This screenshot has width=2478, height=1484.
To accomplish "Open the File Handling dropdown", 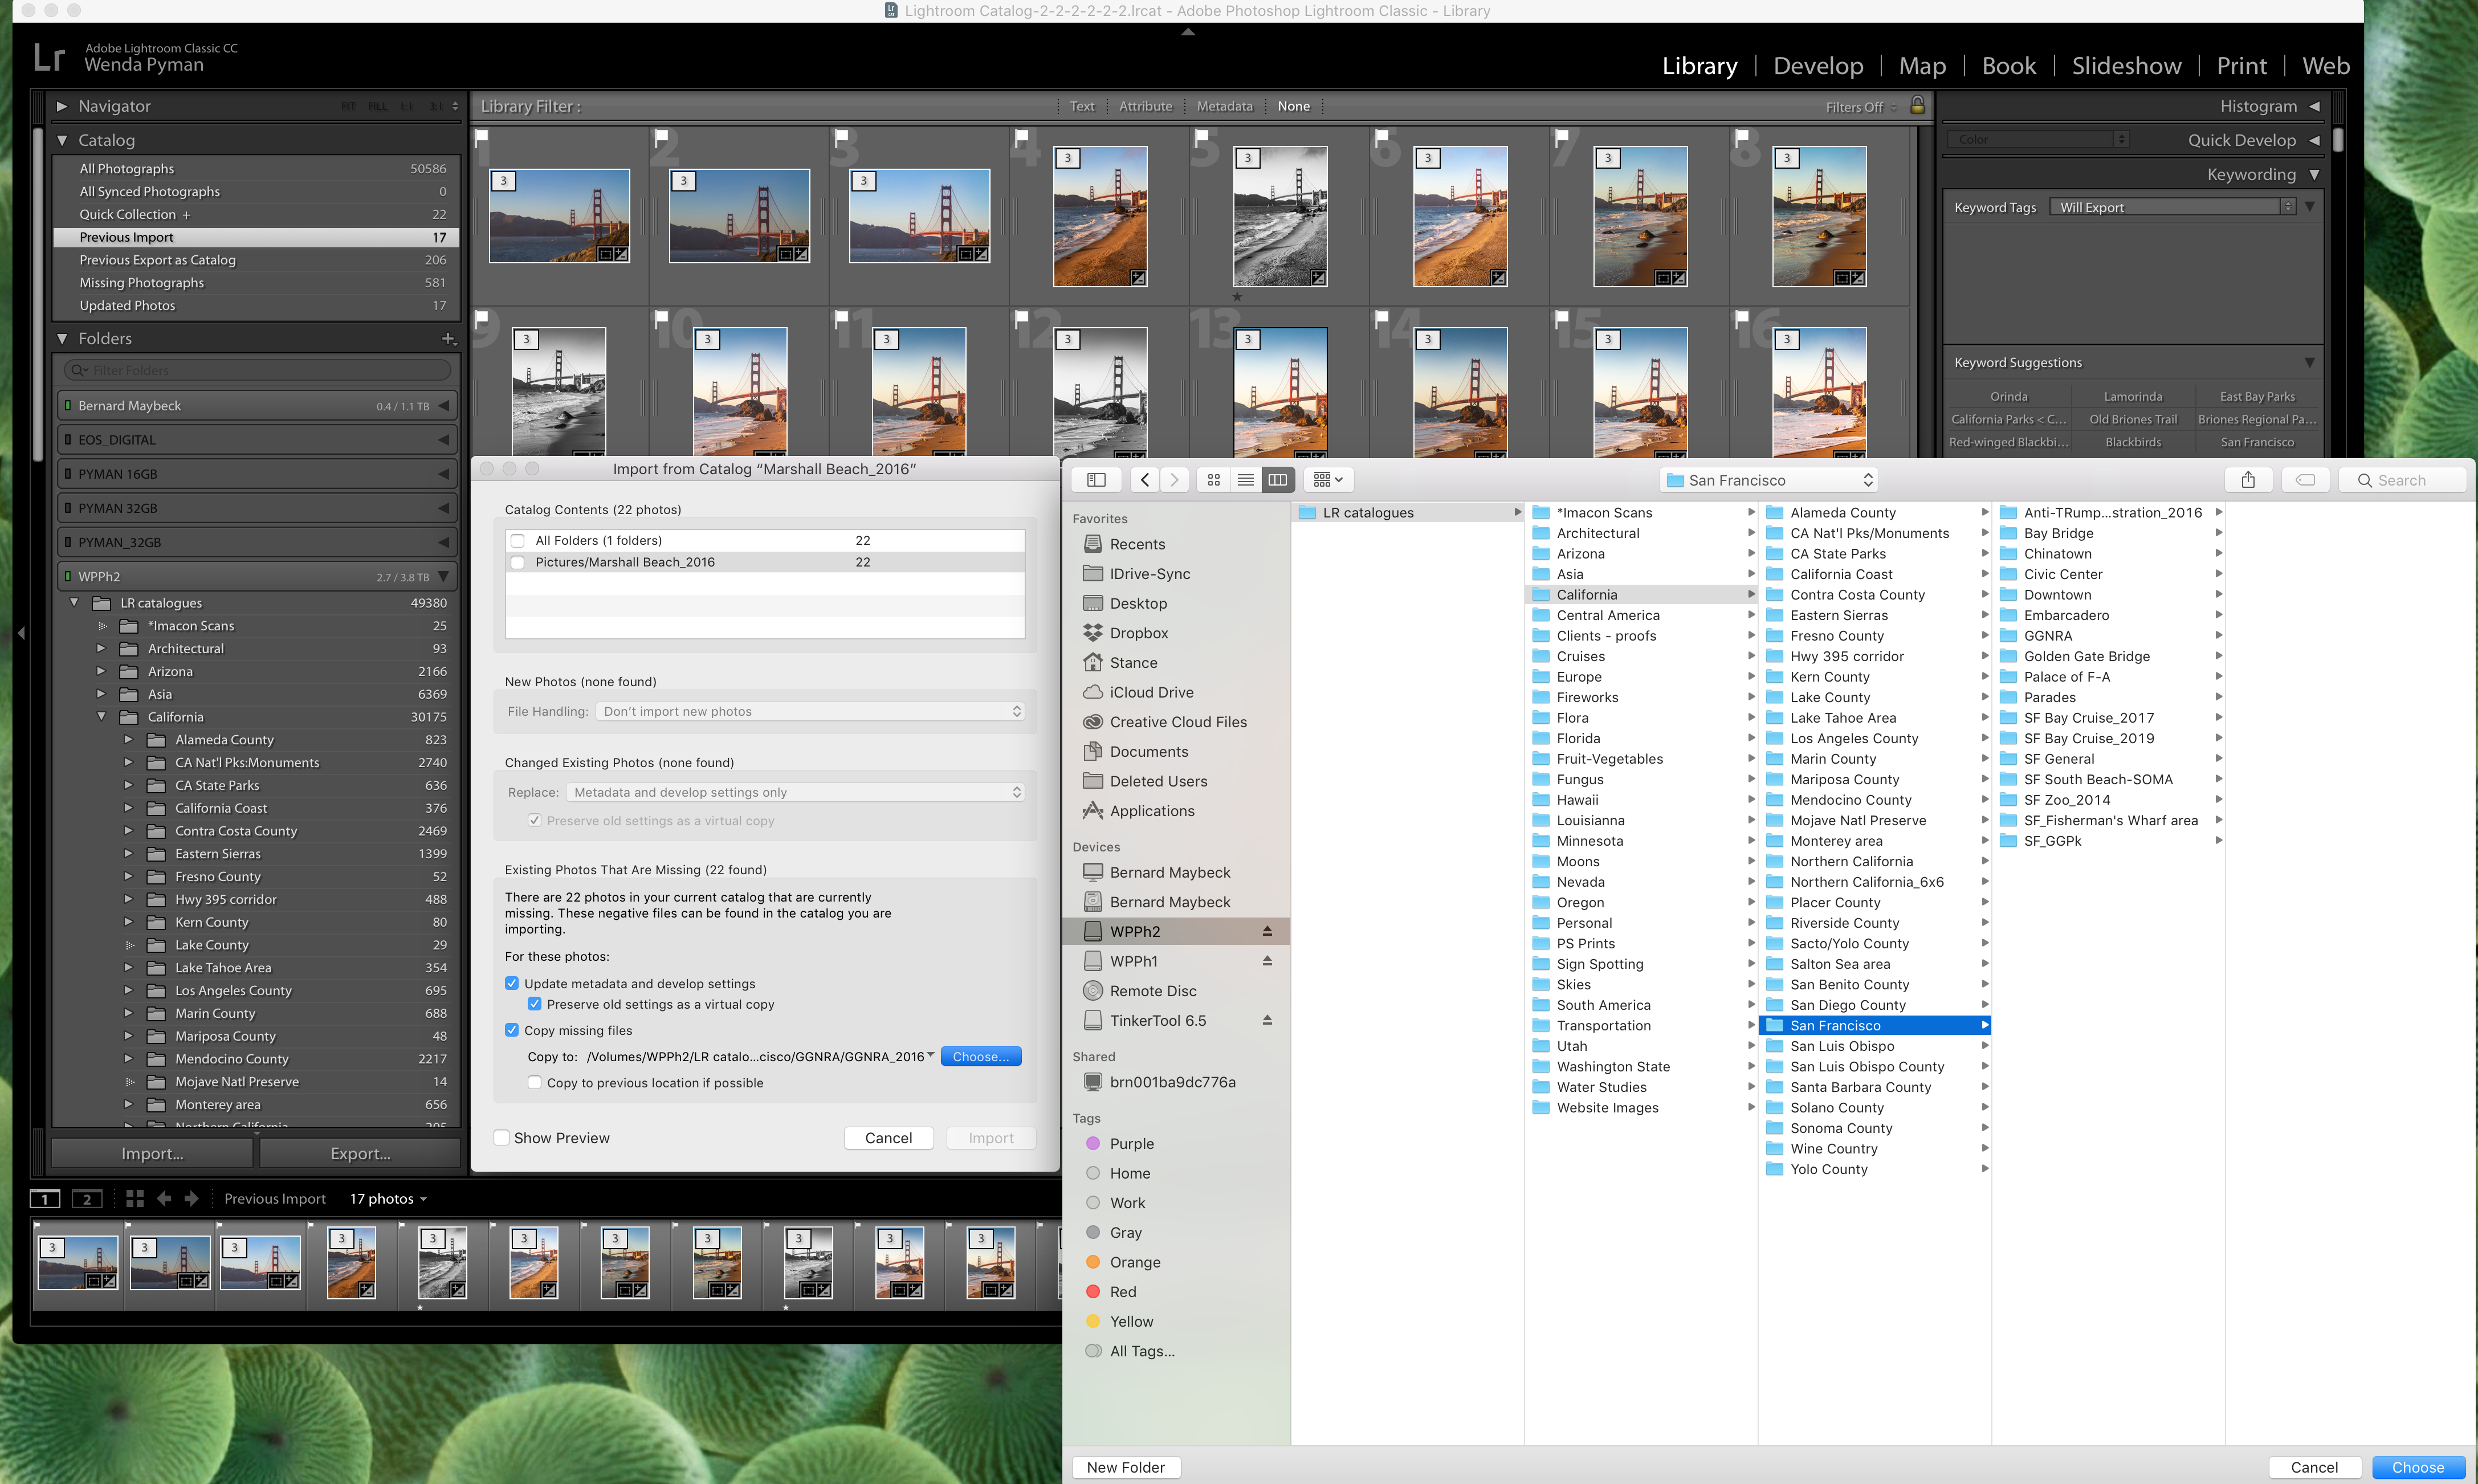I will 811,711.
